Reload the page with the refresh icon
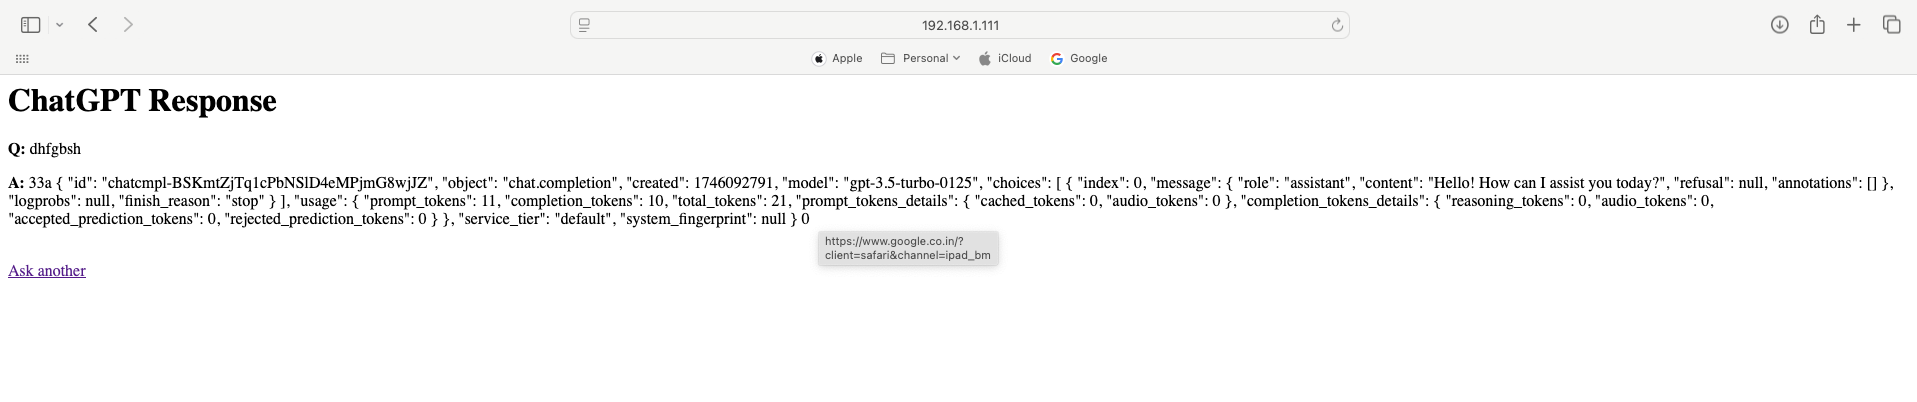The image size is (1917, 402). (1337, 25)
